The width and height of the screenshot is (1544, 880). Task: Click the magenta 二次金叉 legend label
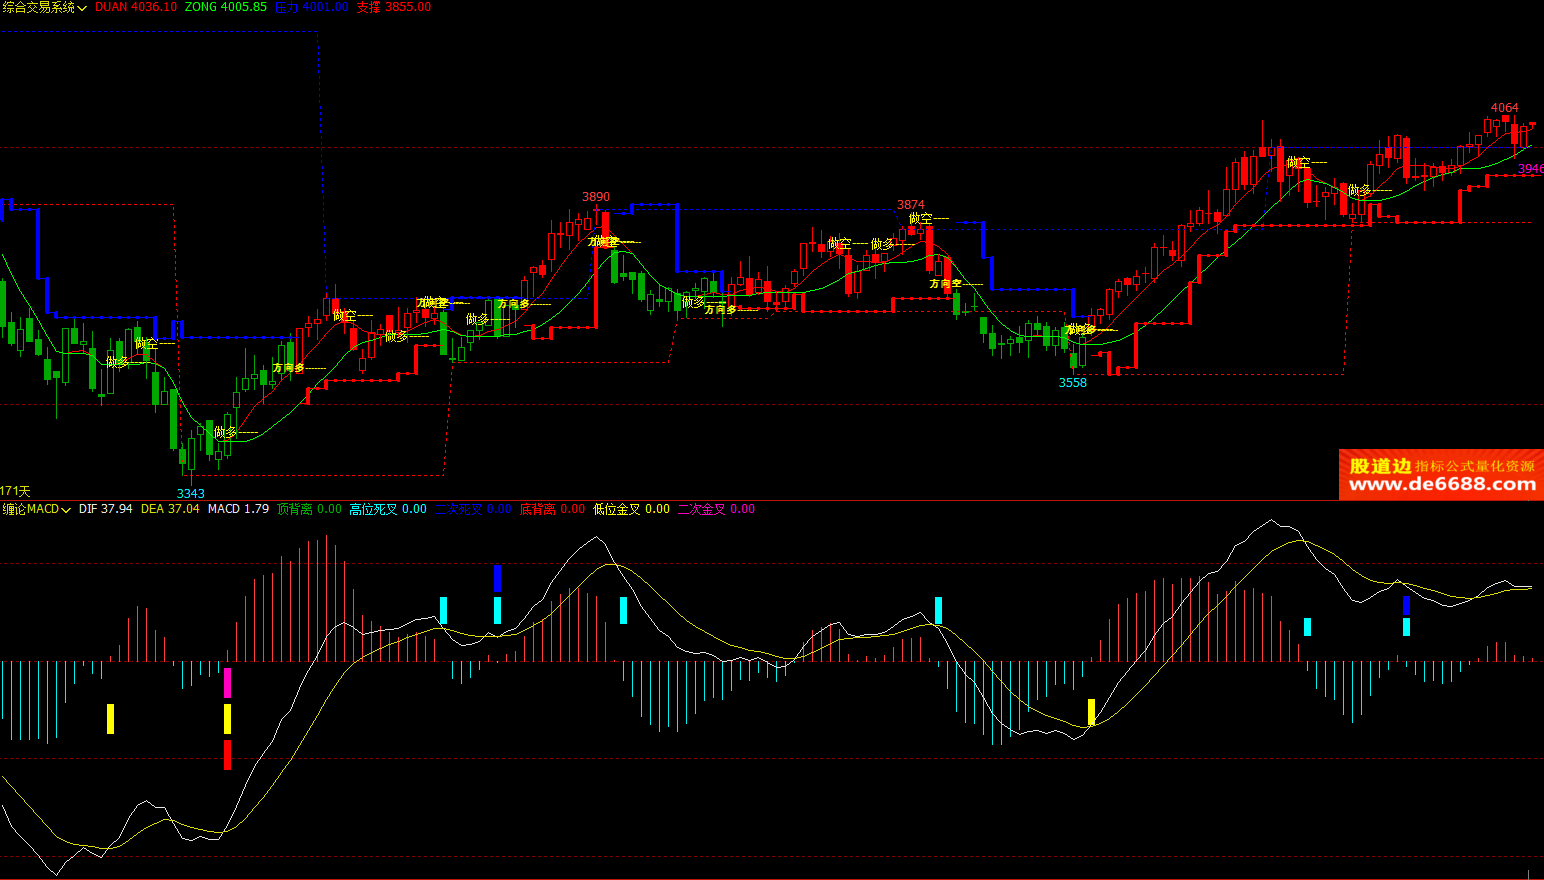click(x=701, y=509)
